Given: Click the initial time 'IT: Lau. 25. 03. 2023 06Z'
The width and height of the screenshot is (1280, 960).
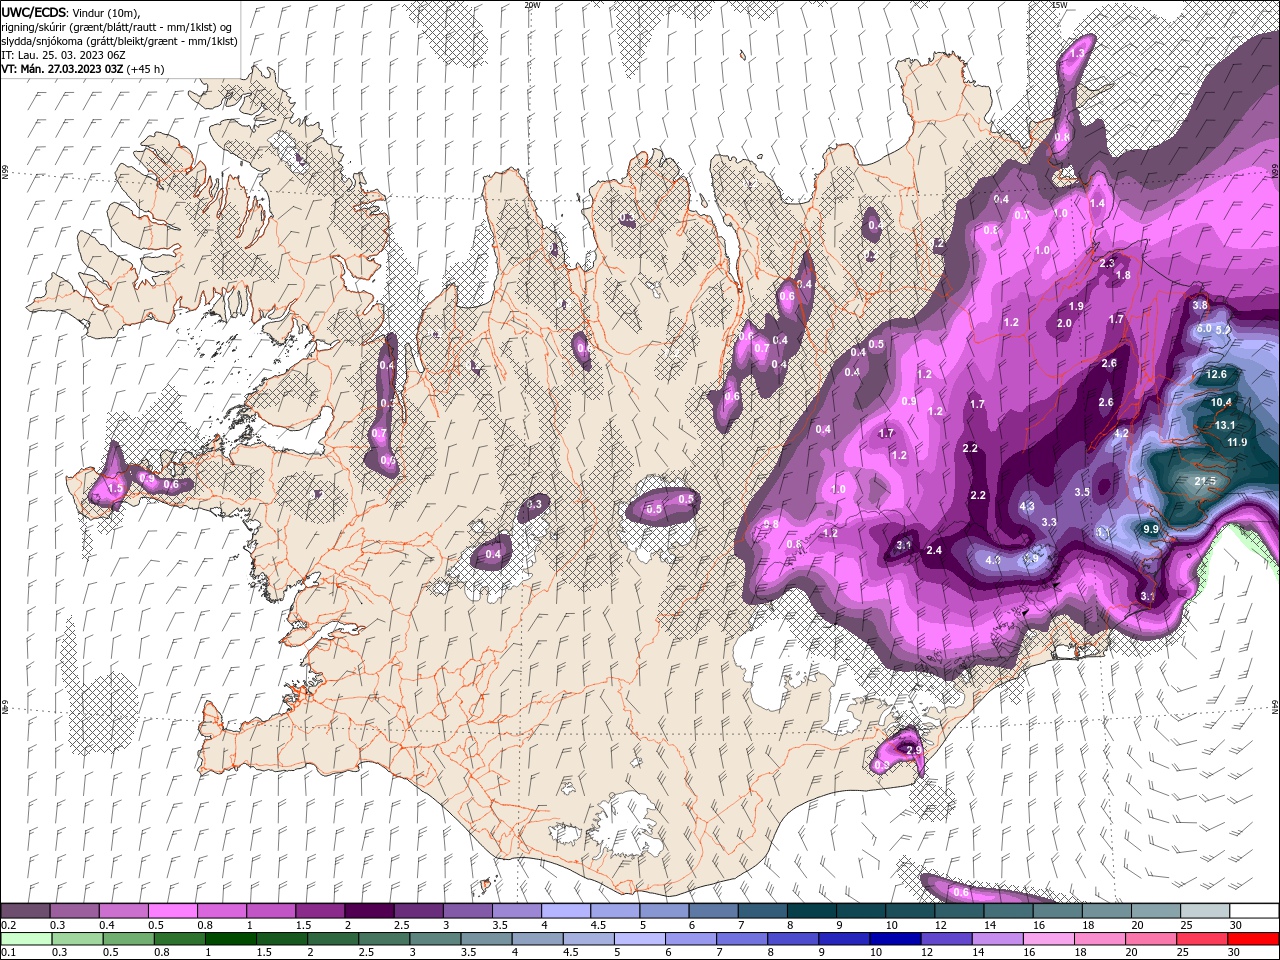Looking at the screenshot, I should [x=63, y=54].
